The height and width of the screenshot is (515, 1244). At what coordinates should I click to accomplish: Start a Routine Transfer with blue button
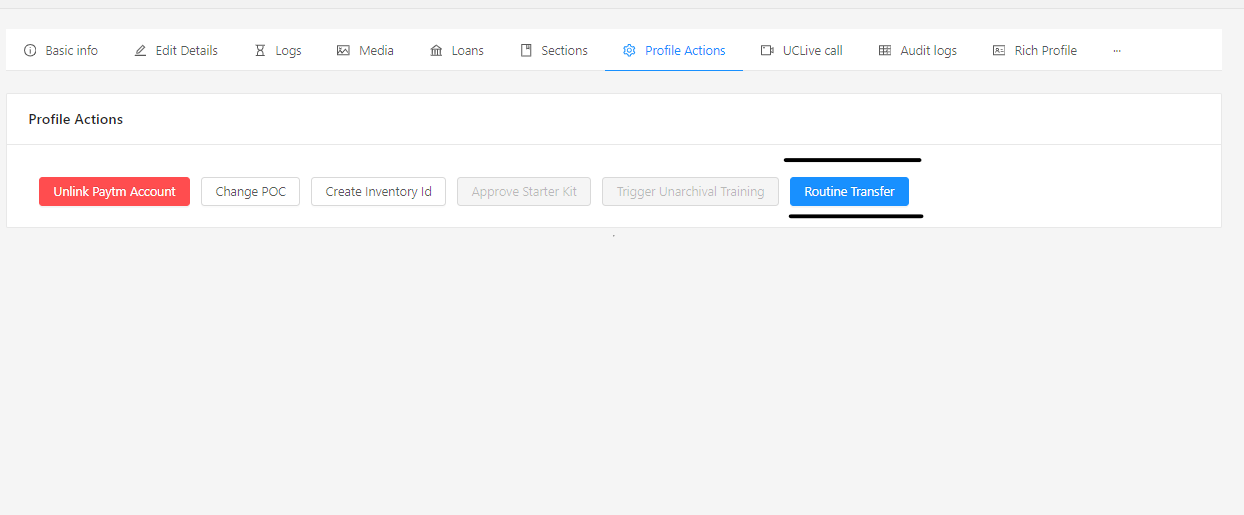(849, 191)
